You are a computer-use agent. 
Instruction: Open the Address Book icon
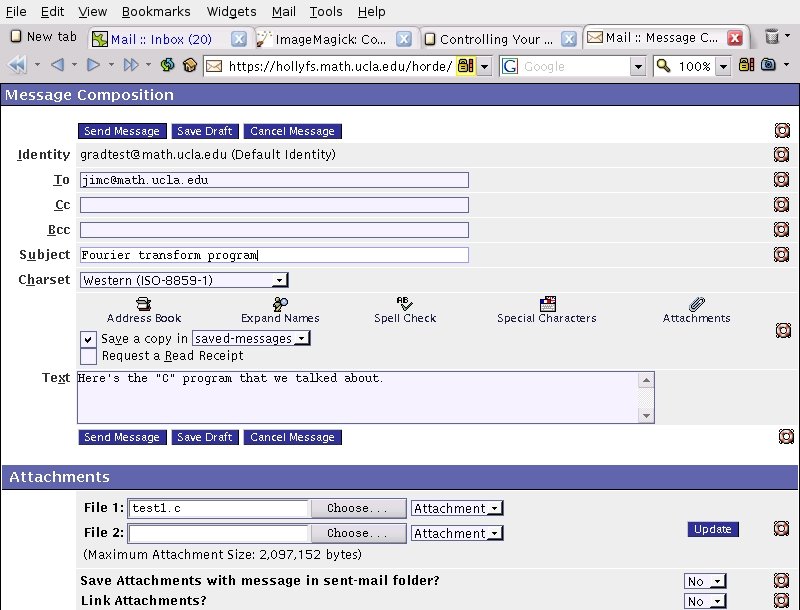[x=144, y=303]
